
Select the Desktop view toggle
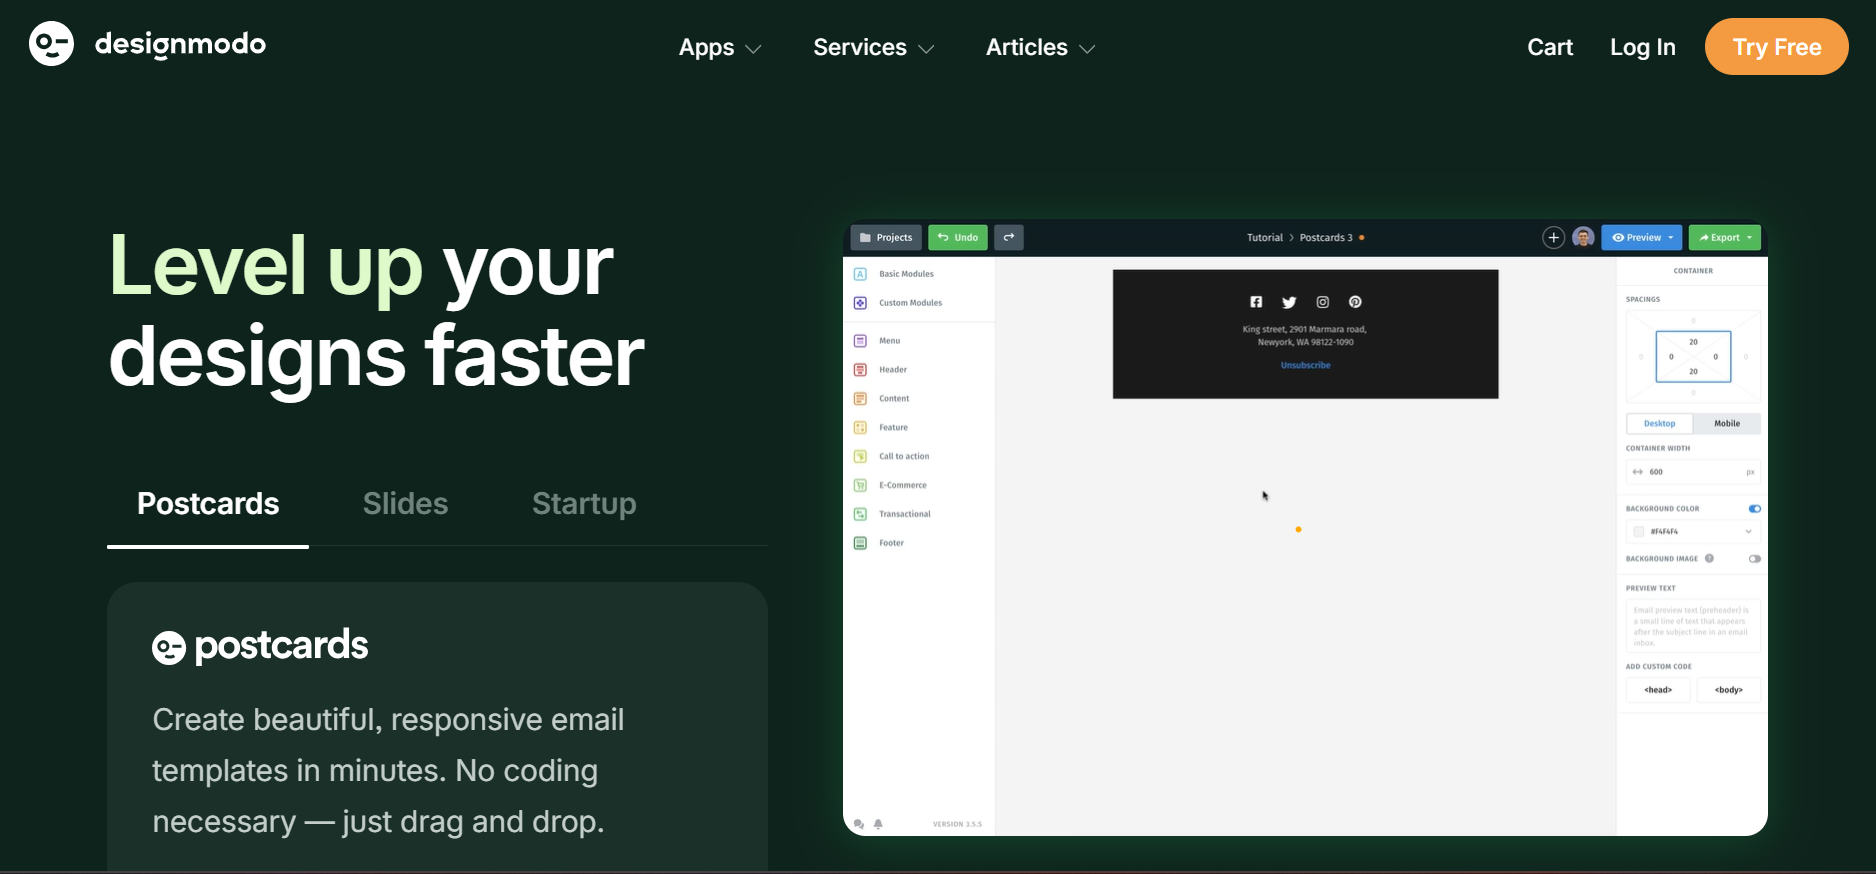(x=1659, y=424)
